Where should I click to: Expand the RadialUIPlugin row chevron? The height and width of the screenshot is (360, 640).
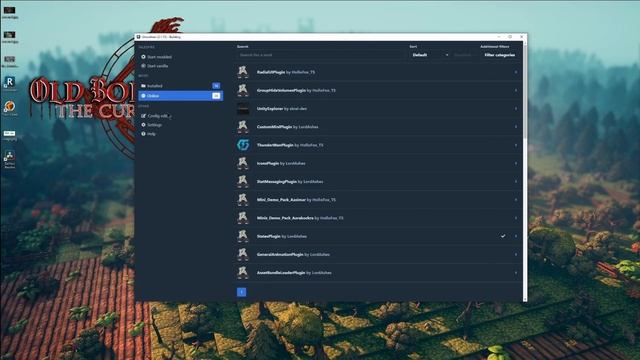pos(516,72)
